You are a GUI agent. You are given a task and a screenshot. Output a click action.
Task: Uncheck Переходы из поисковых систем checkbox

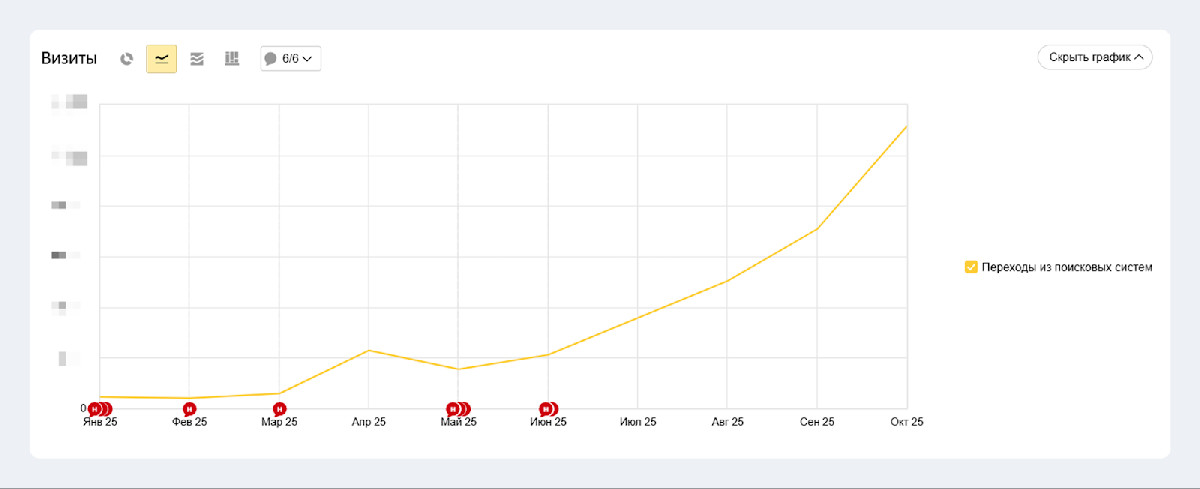click(970, 267)
